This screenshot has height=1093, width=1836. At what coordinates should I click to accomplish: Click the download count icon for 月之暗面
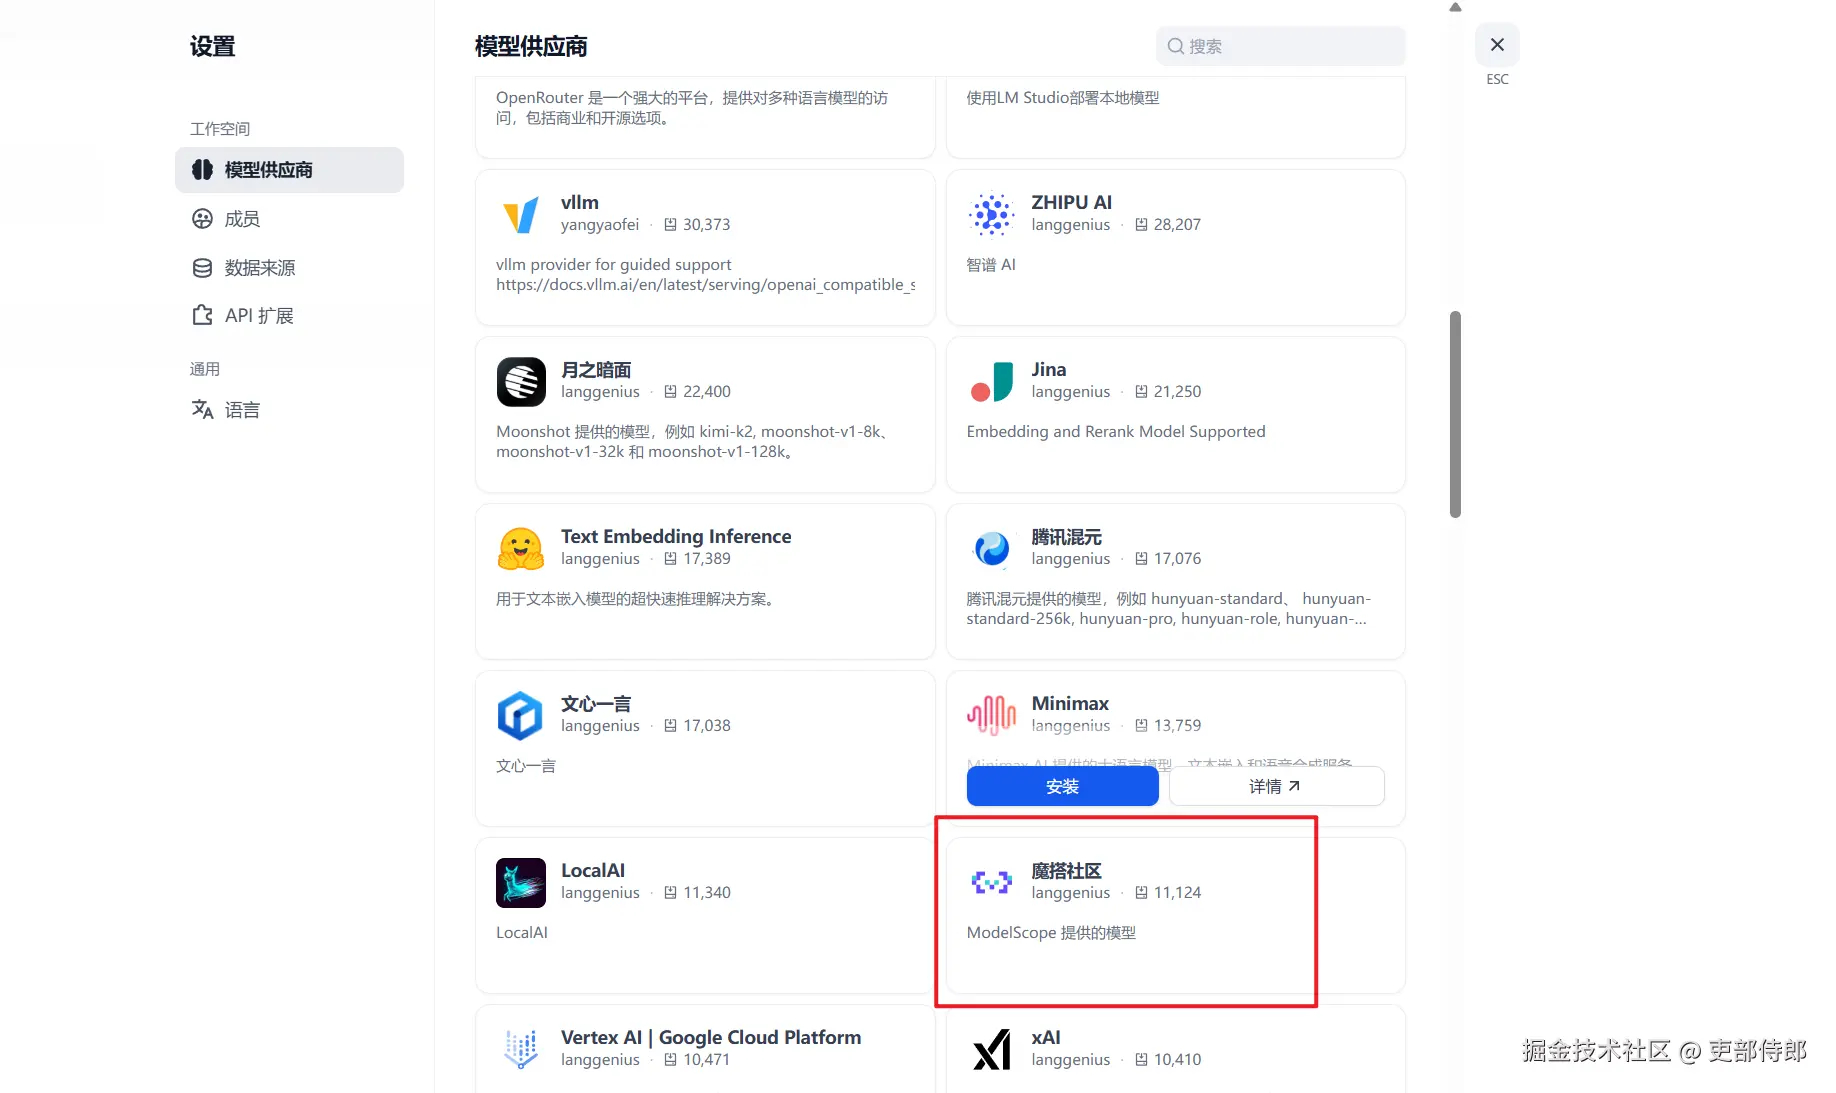coord(671,392)
